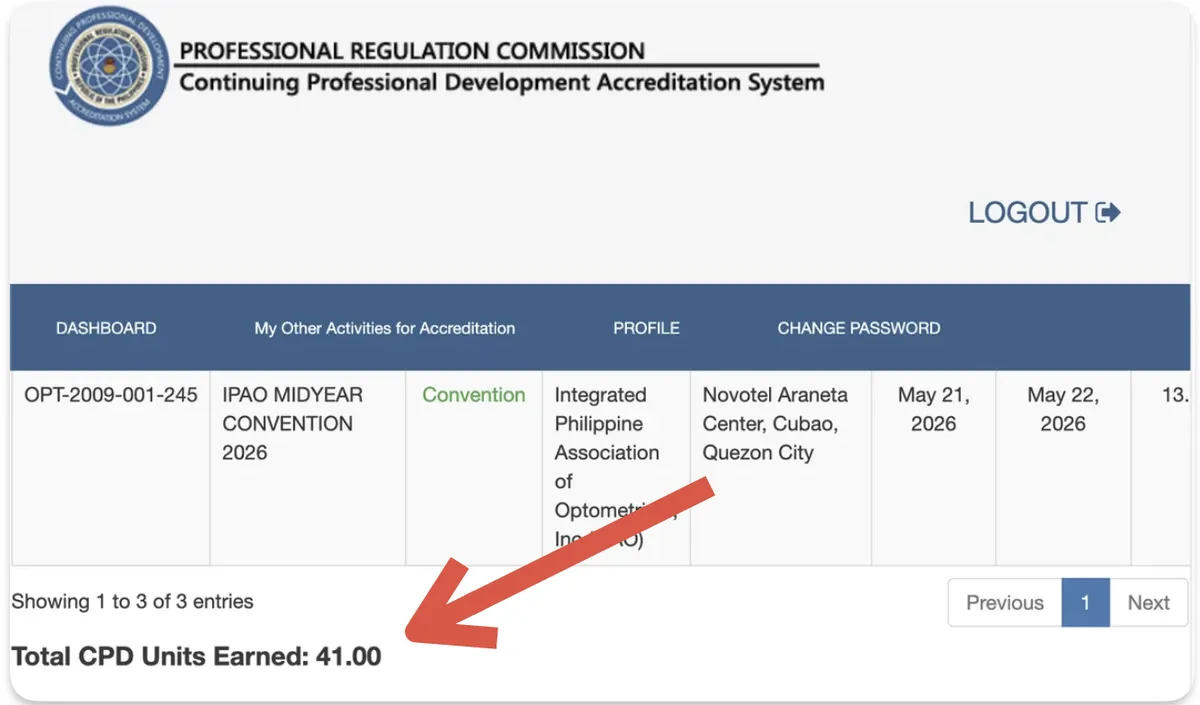Open My Other Activities for Accreditation
The height and width of the screenshot is (705, 1200).
coord(385,328)
